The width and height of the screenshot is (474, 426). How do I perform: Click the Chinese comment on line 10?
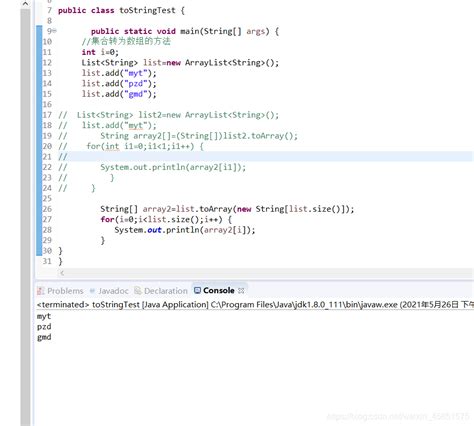[x=126, y=41]
